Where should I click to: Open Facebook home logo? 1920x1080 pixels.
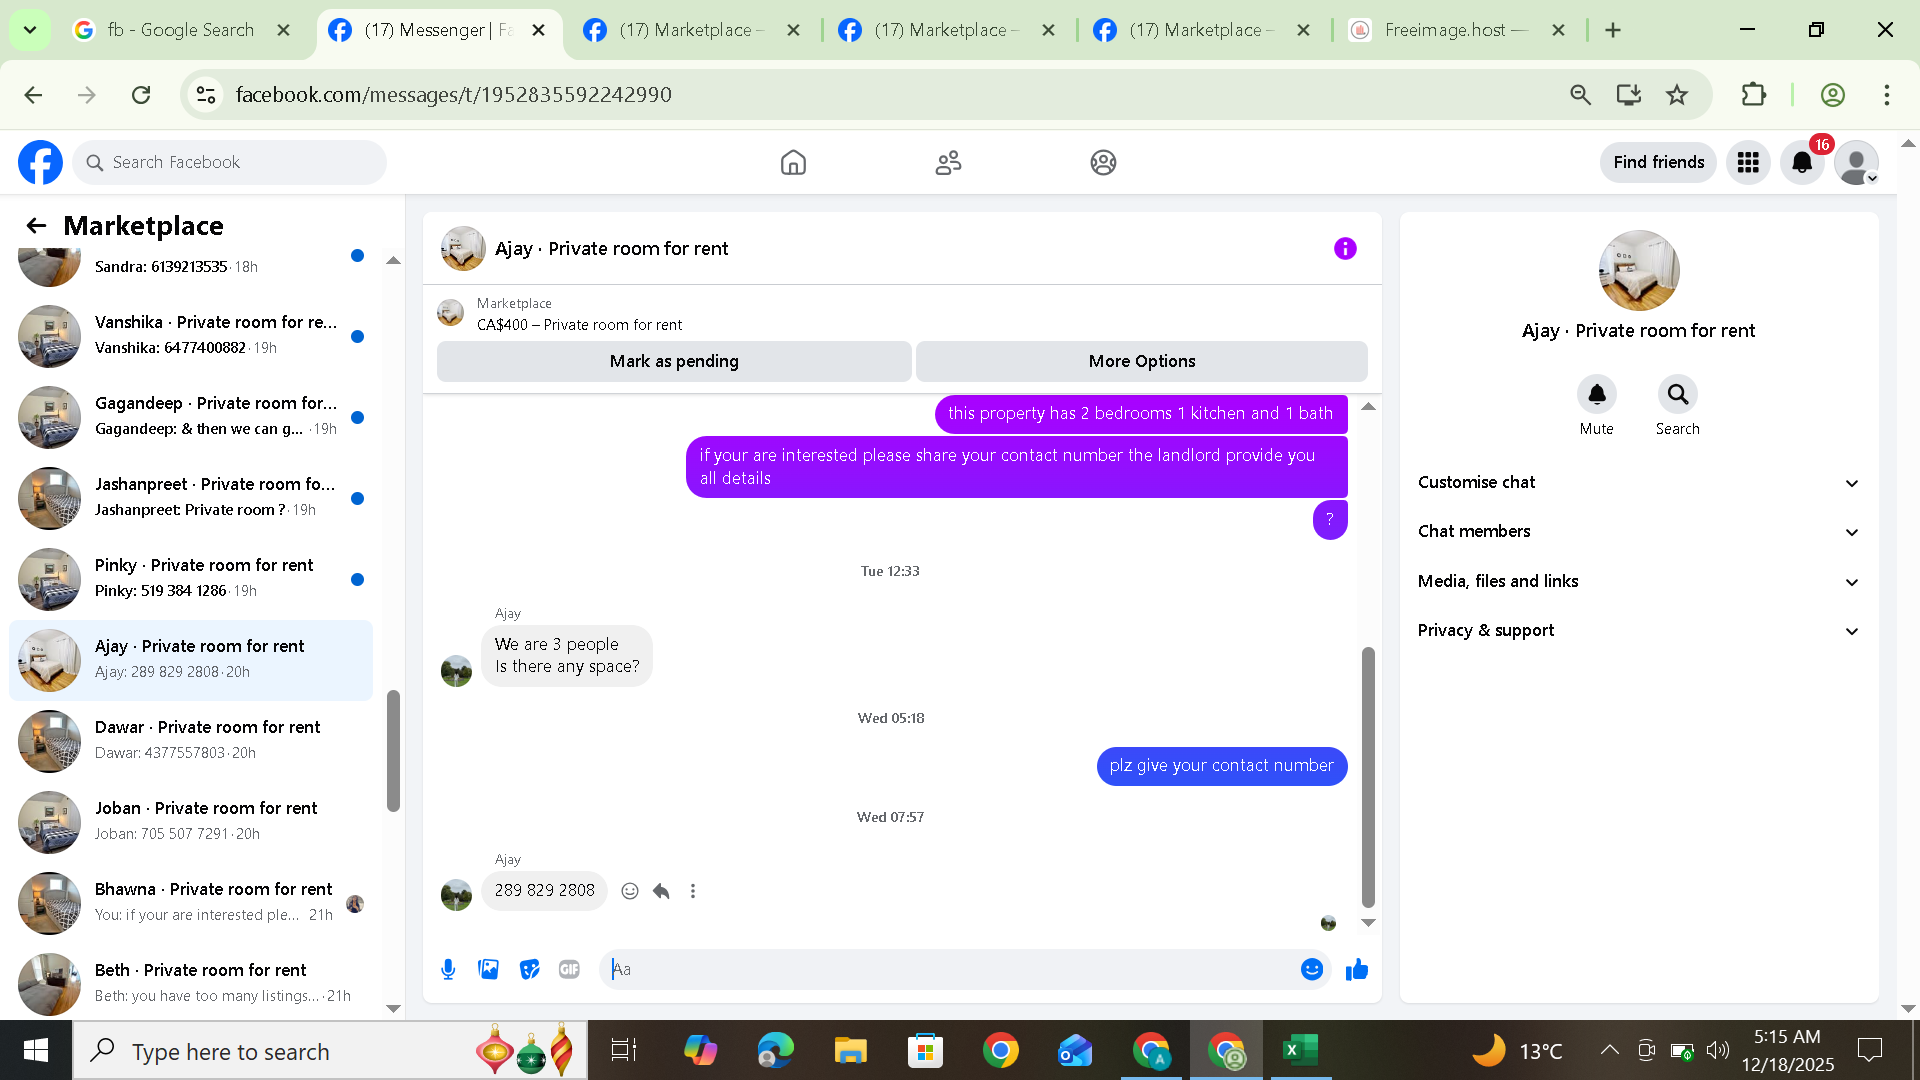point(40,162)
